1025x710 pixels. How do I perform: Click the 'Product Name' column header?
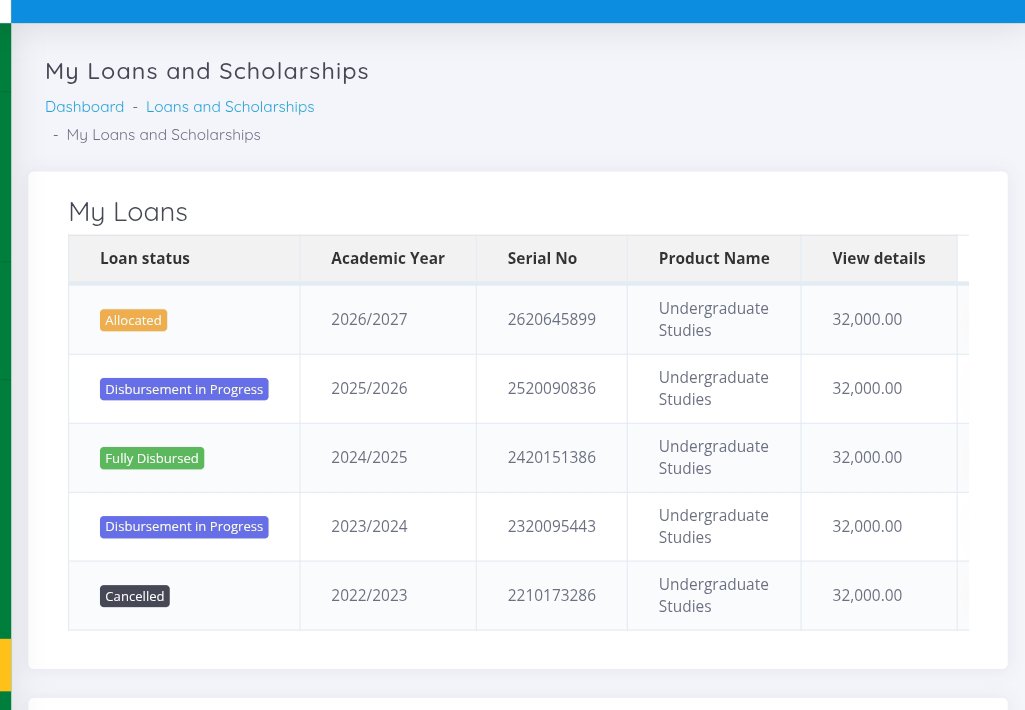tap(714, 258)
